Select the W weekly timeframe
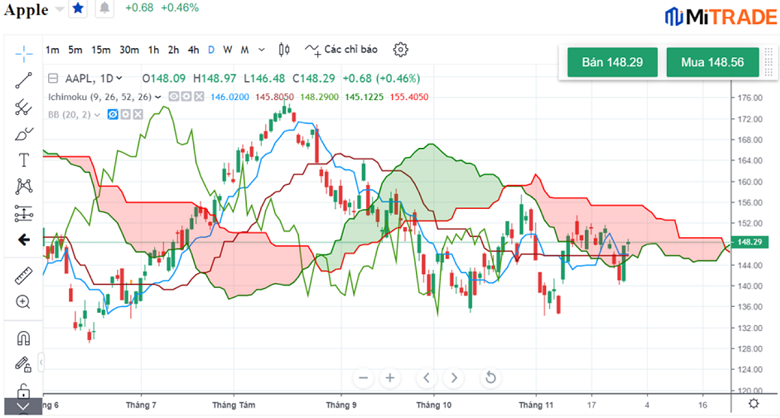 (227, 50)
